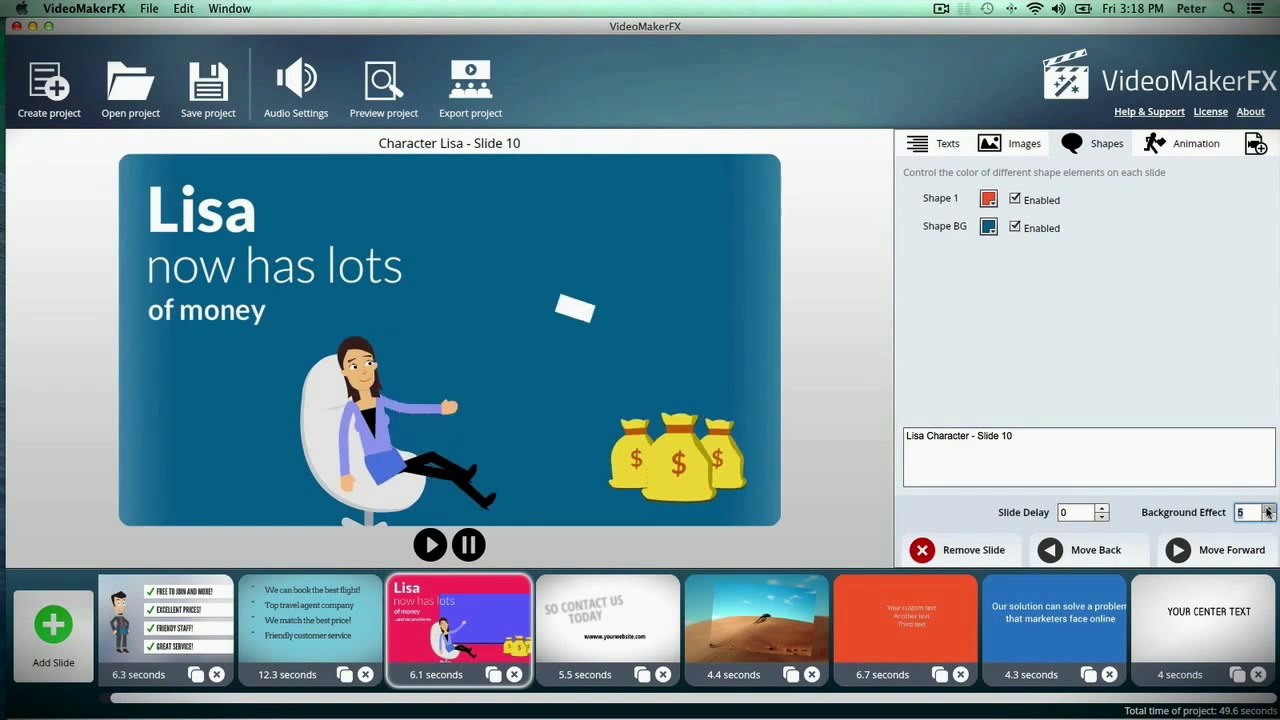Duplicate the 6.7 seconds slide
1280x720 pixels.
[x=941, y=675]
